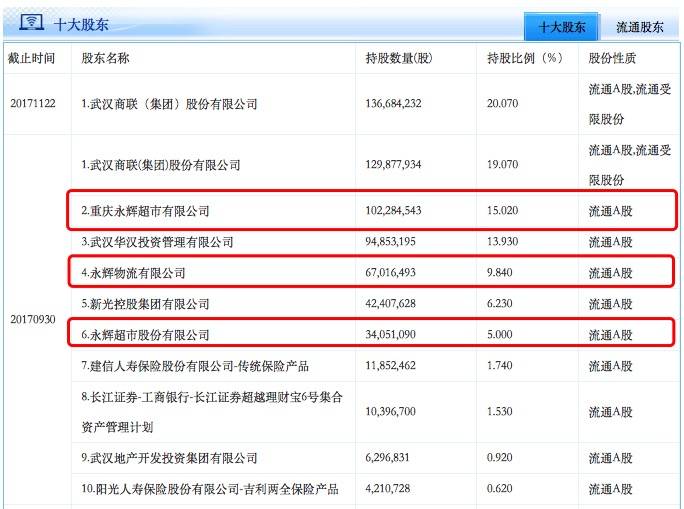Click shareholder 2.重庆永辉超市有限公司
684x509 pixels.
click(145, 211)
